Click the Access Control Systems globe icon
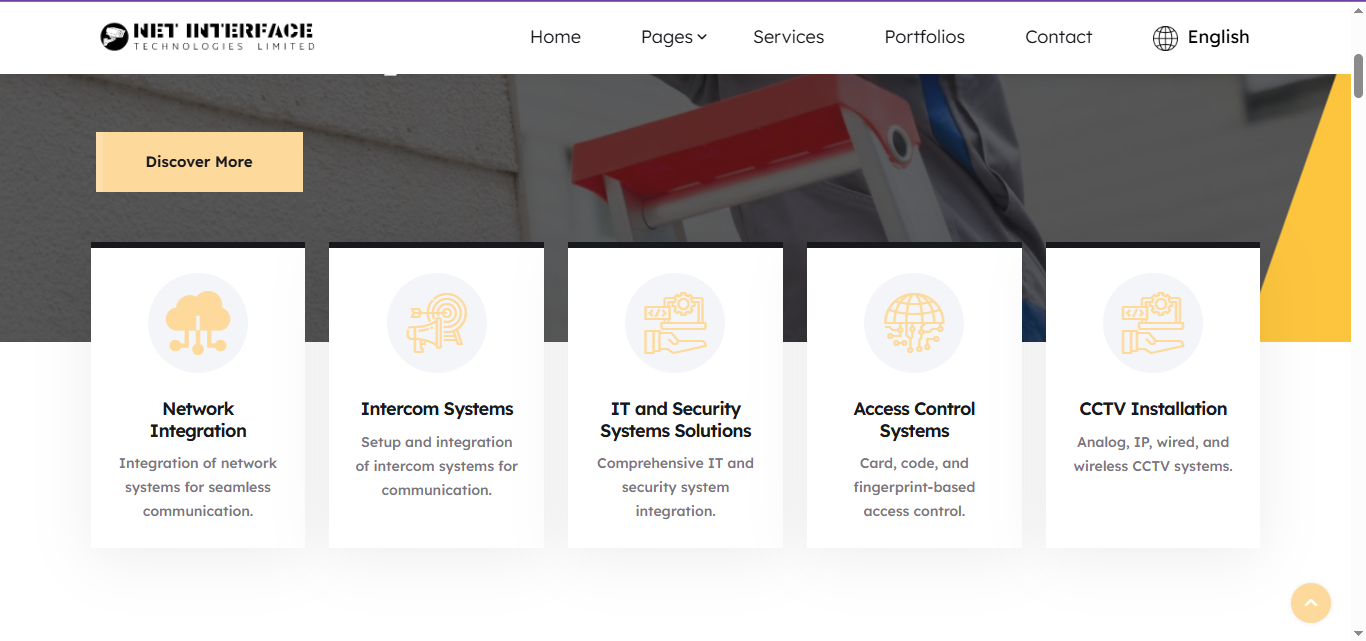This screenshot has height=641, width=1366. point(914,323)
